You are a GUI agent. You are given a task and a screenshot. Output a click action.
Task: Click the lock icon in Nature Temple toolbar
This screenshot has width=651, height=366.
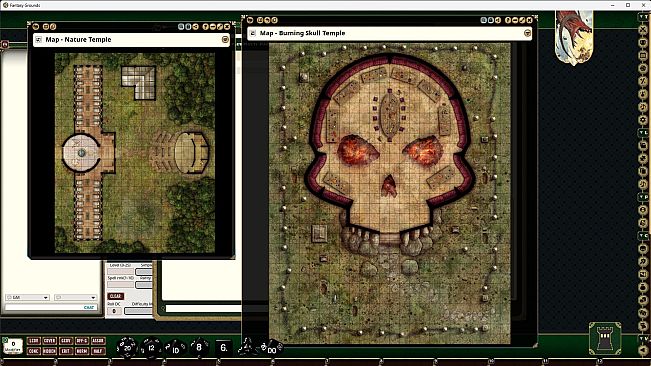point(188,27)
